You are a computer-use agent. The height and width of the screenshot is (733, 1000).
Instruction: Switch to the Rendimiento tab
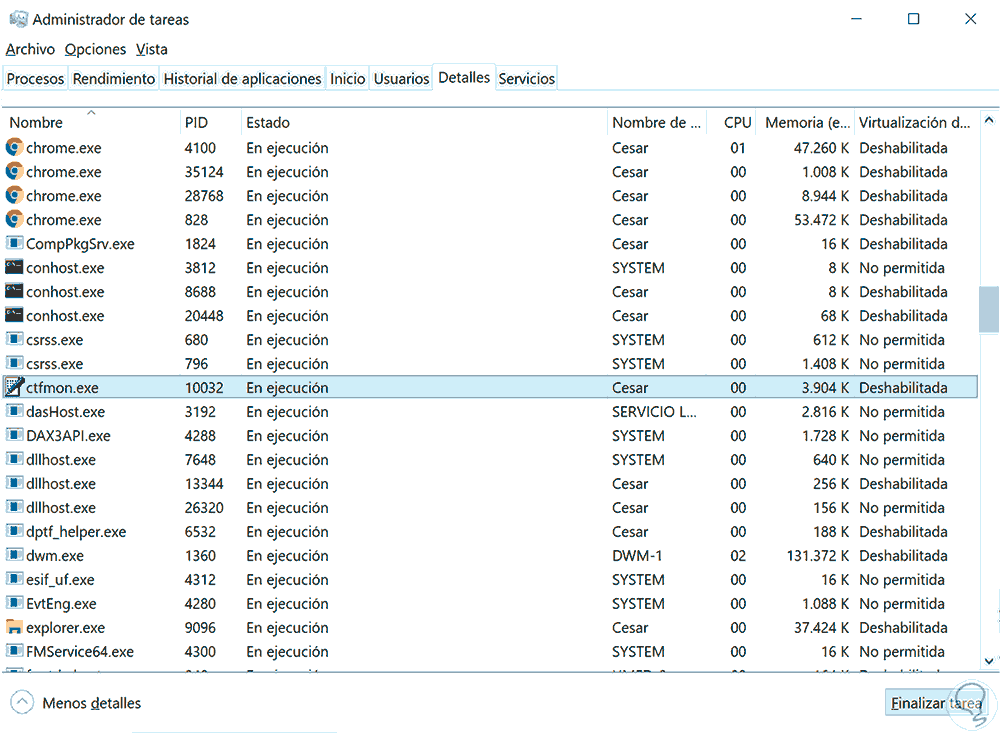point(114,78)
